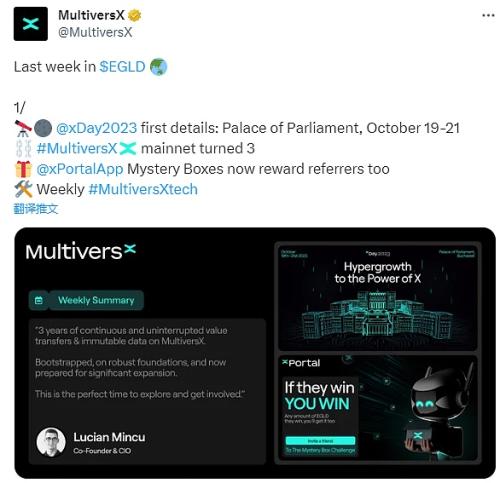Screen dimensions: 500x483
Task: Open the @xPortalApp mention link
Action: point(80,169)
